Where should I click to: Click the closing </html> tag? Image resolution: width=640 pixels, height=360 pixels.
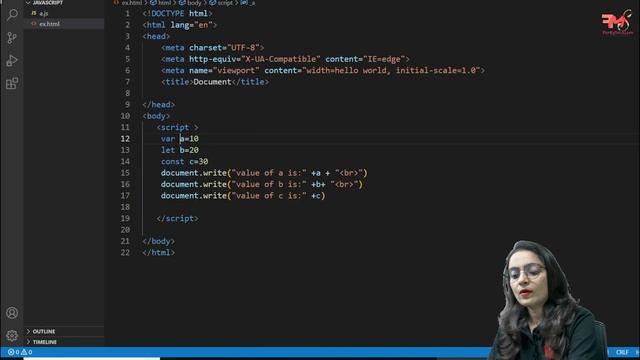point(159,253)
